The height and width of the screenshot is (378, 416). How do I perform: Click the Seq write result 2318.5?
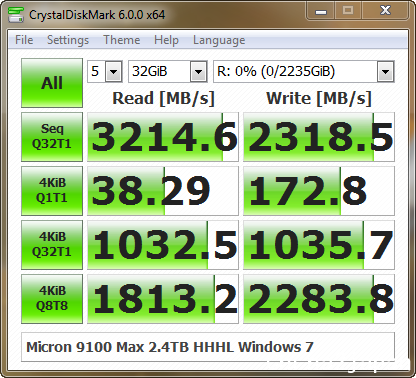[x=319, y=137]
